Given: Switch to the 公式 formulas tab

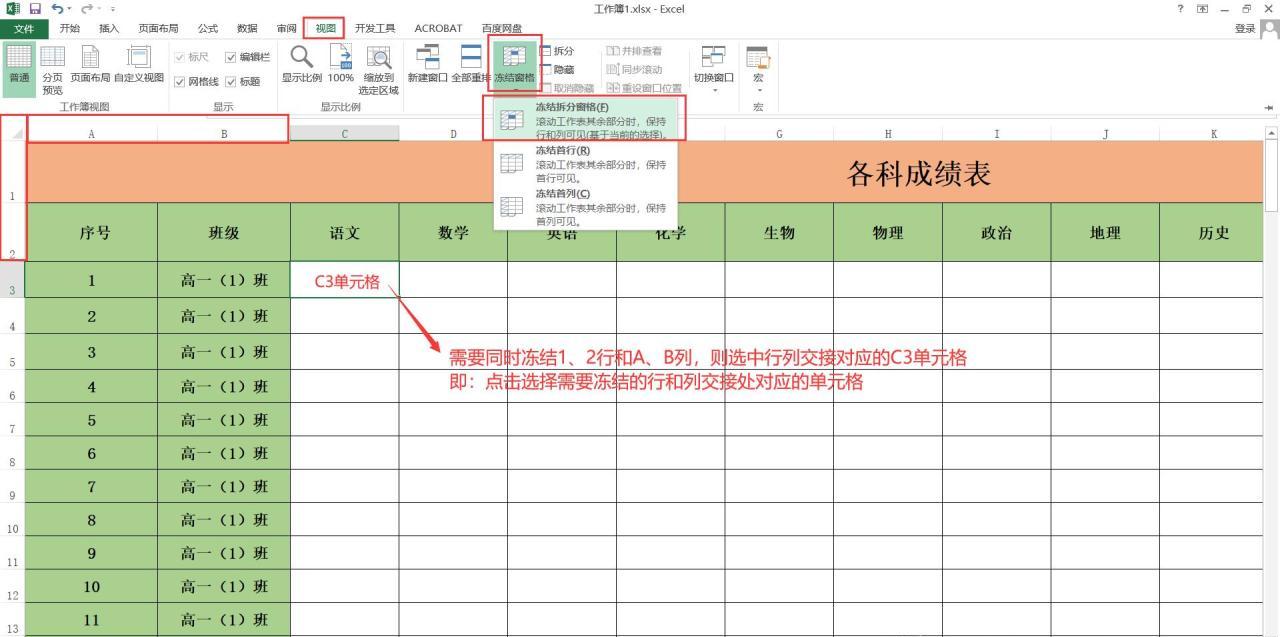Looking at the screenshot, I should [208, 28].
